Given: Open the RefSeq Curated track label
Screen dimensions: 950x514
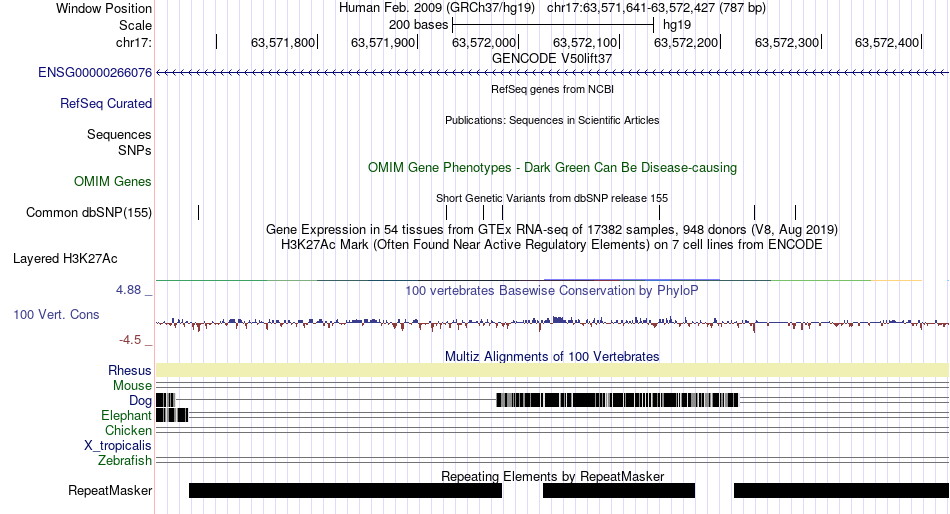Looking at the screenshot, I should click(x=106, y=104).
